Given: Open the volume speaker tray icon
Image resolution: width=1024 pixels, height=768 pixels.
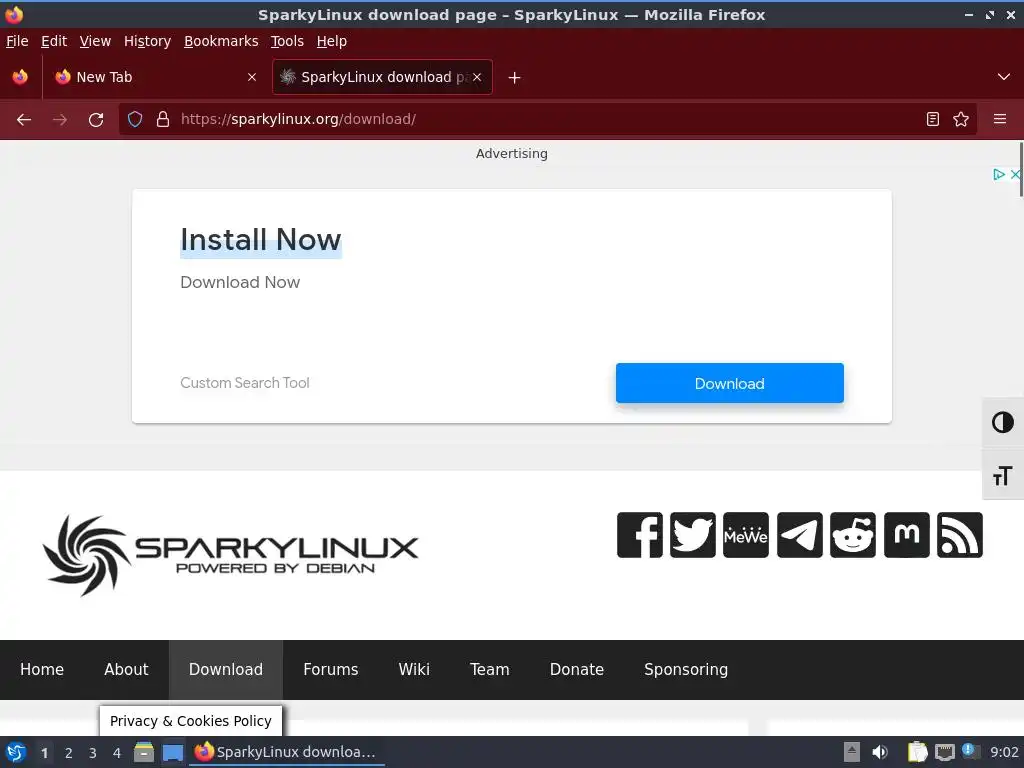Looking at the screenshot, I should pyautogui.click(x=880, y=752).
